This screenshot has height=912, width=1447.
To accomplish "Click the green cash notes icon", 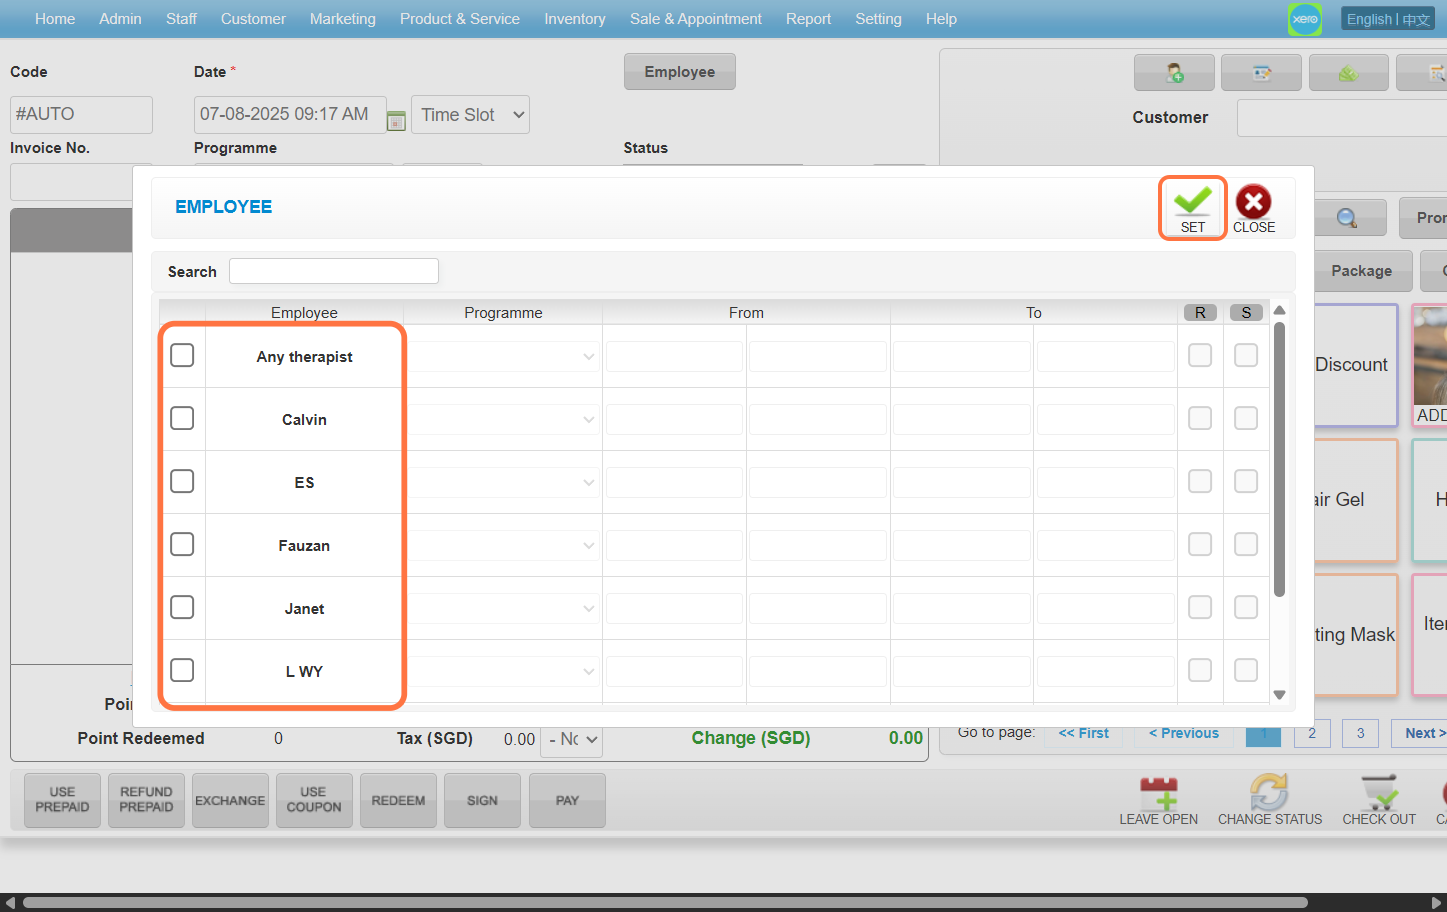I will click(1348, 73).
